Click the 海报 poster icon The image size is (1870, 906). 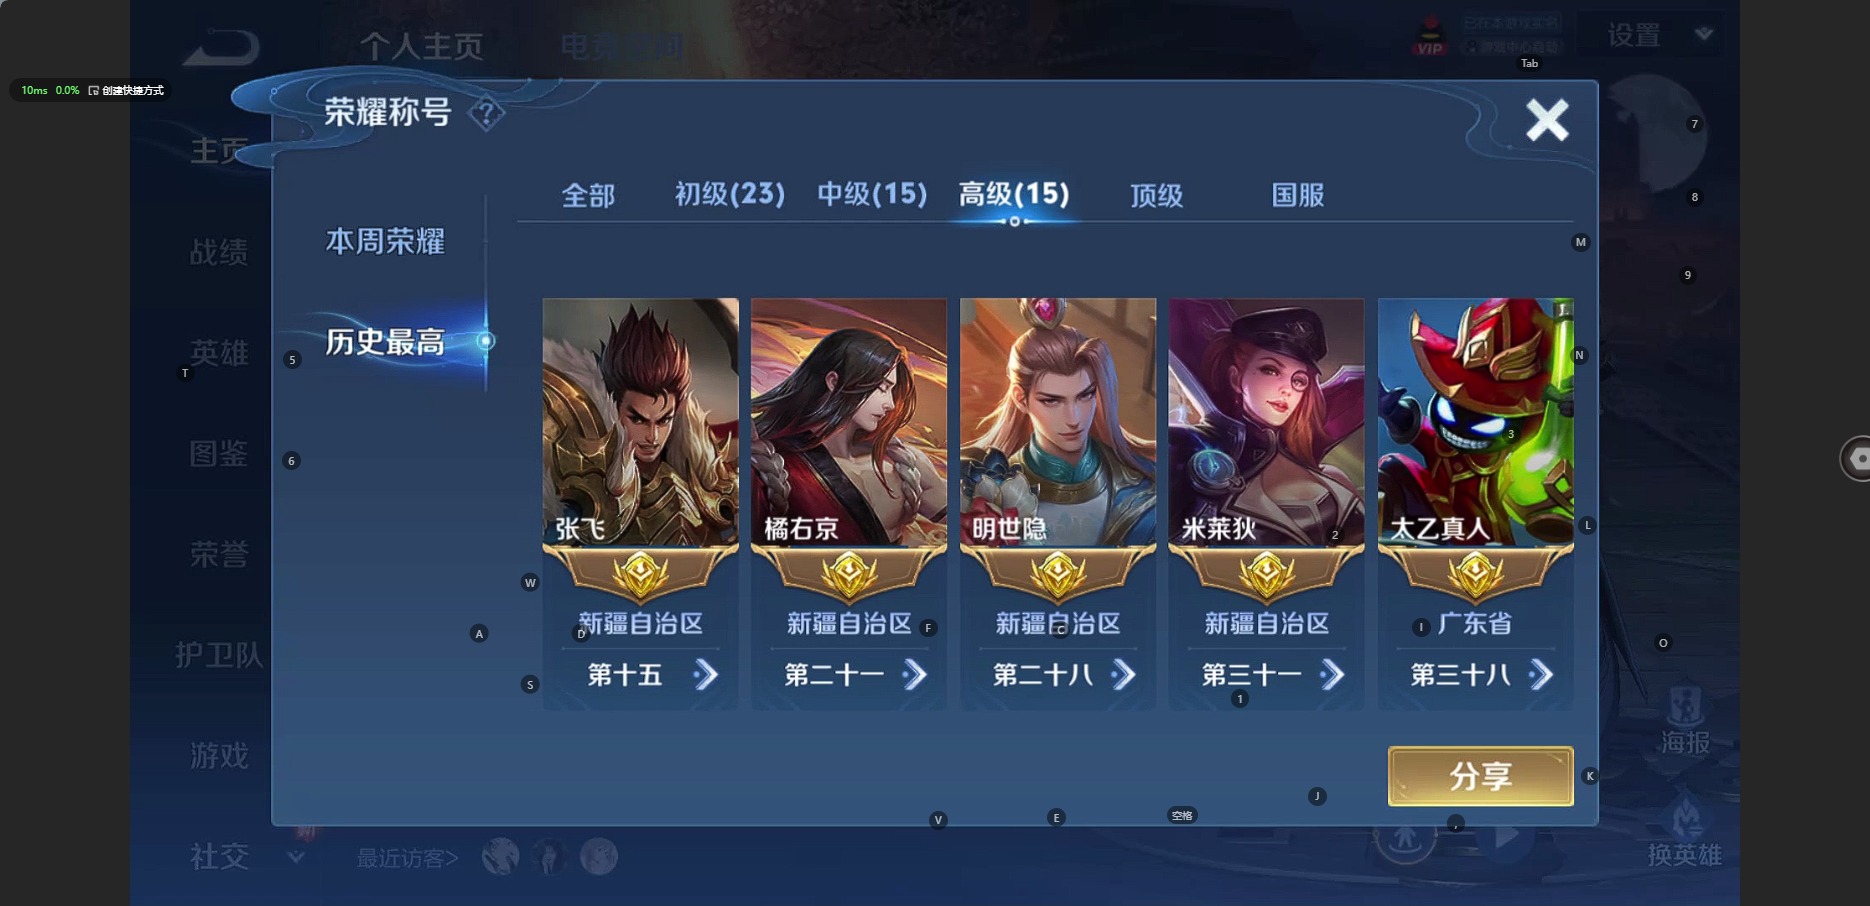click(1686, 720)
